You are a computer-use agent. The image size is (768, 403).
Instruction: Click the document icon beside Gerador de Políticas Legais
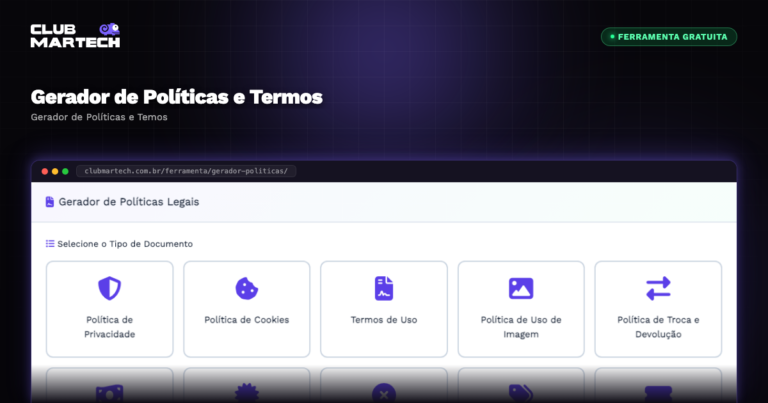[x=49, y=202]
